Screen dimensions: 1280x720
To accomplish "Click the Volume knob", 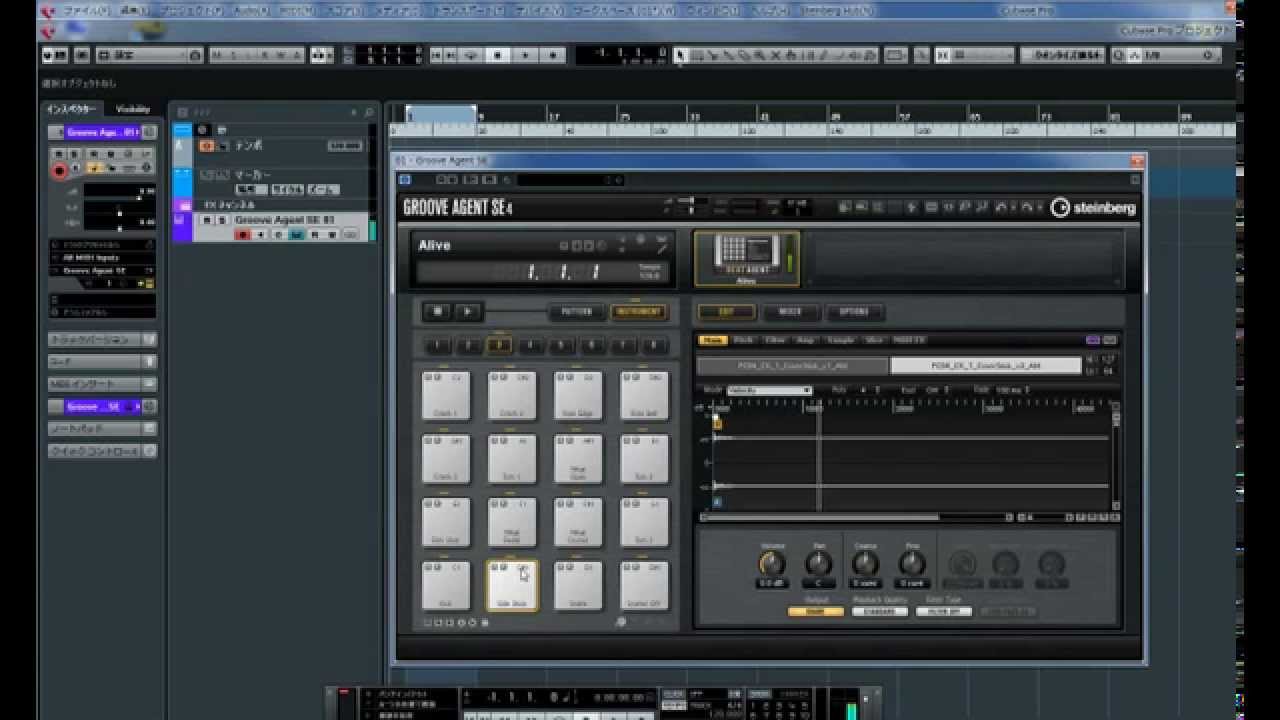I will [x=771, y=564].
